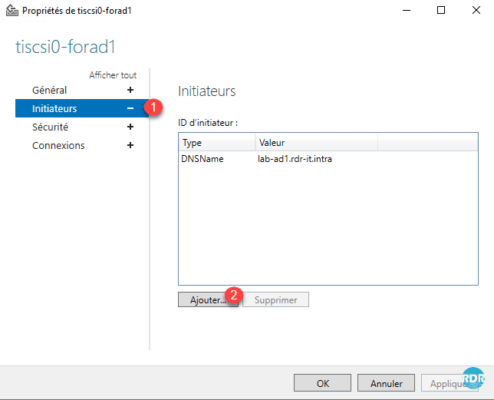Expand the Général section plus sign
The height and width of the screenshot is (400, 494).
130,90
